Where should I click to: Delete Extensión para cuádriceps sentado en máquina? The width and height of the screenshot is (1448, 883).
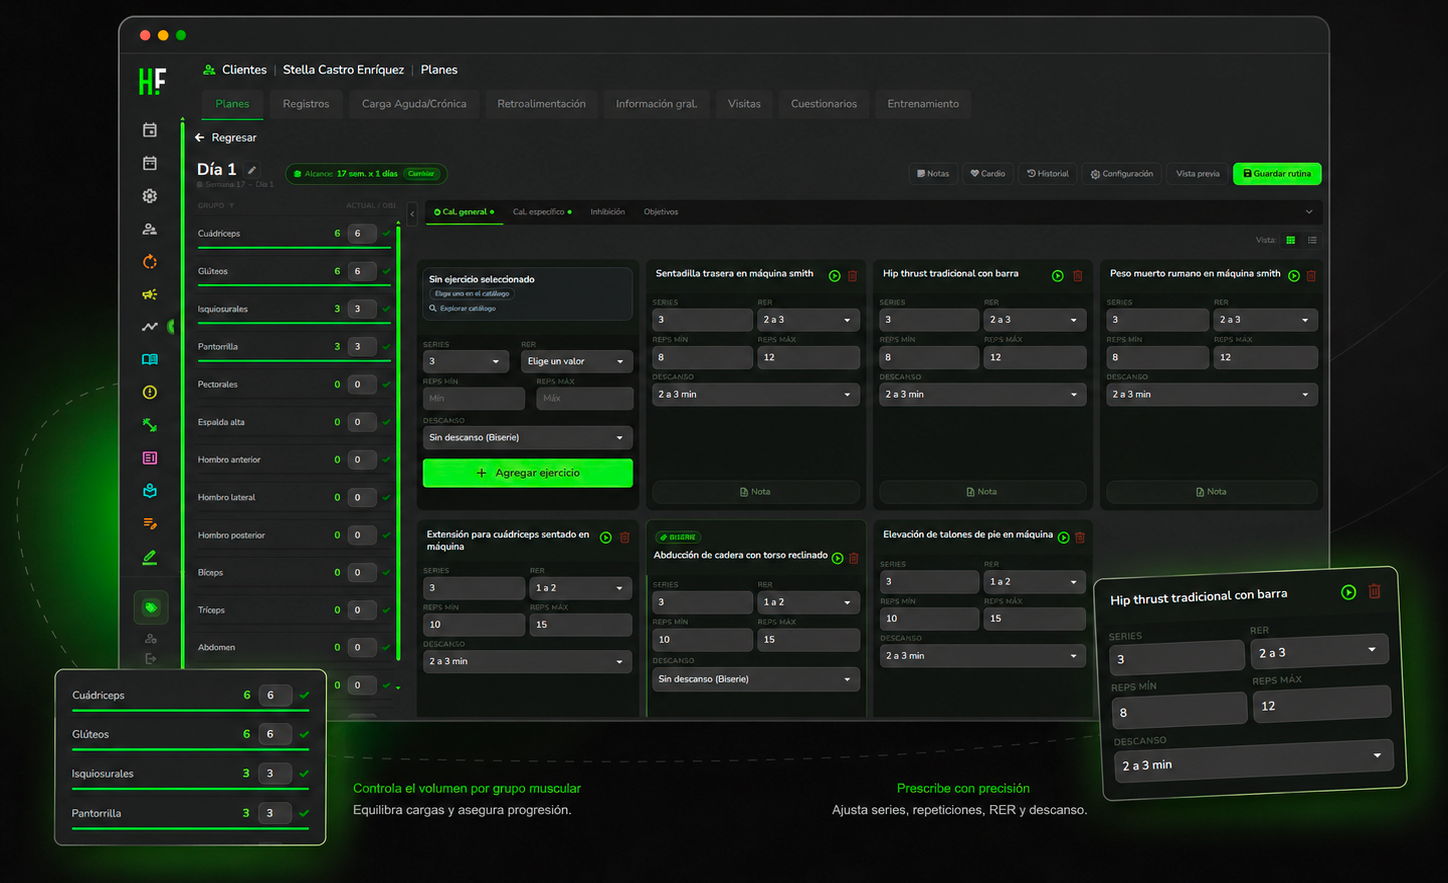[x=625, y=538]
